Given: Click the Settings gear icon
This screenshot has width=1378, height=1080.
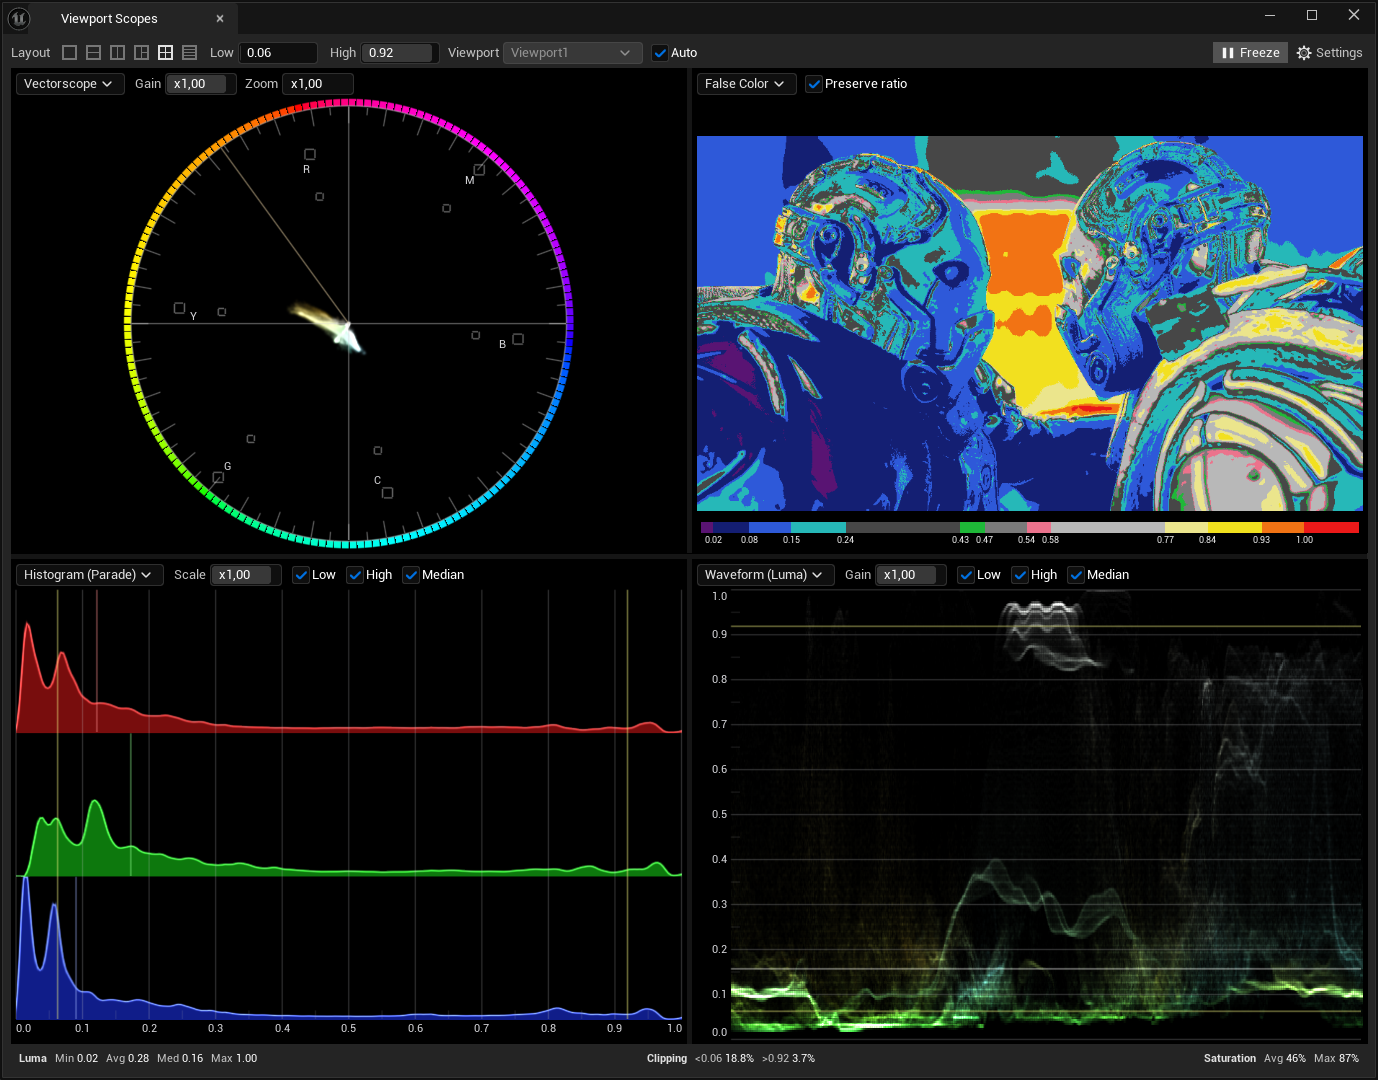Looking at the screenshot, I should click(x=1304, y=53).
